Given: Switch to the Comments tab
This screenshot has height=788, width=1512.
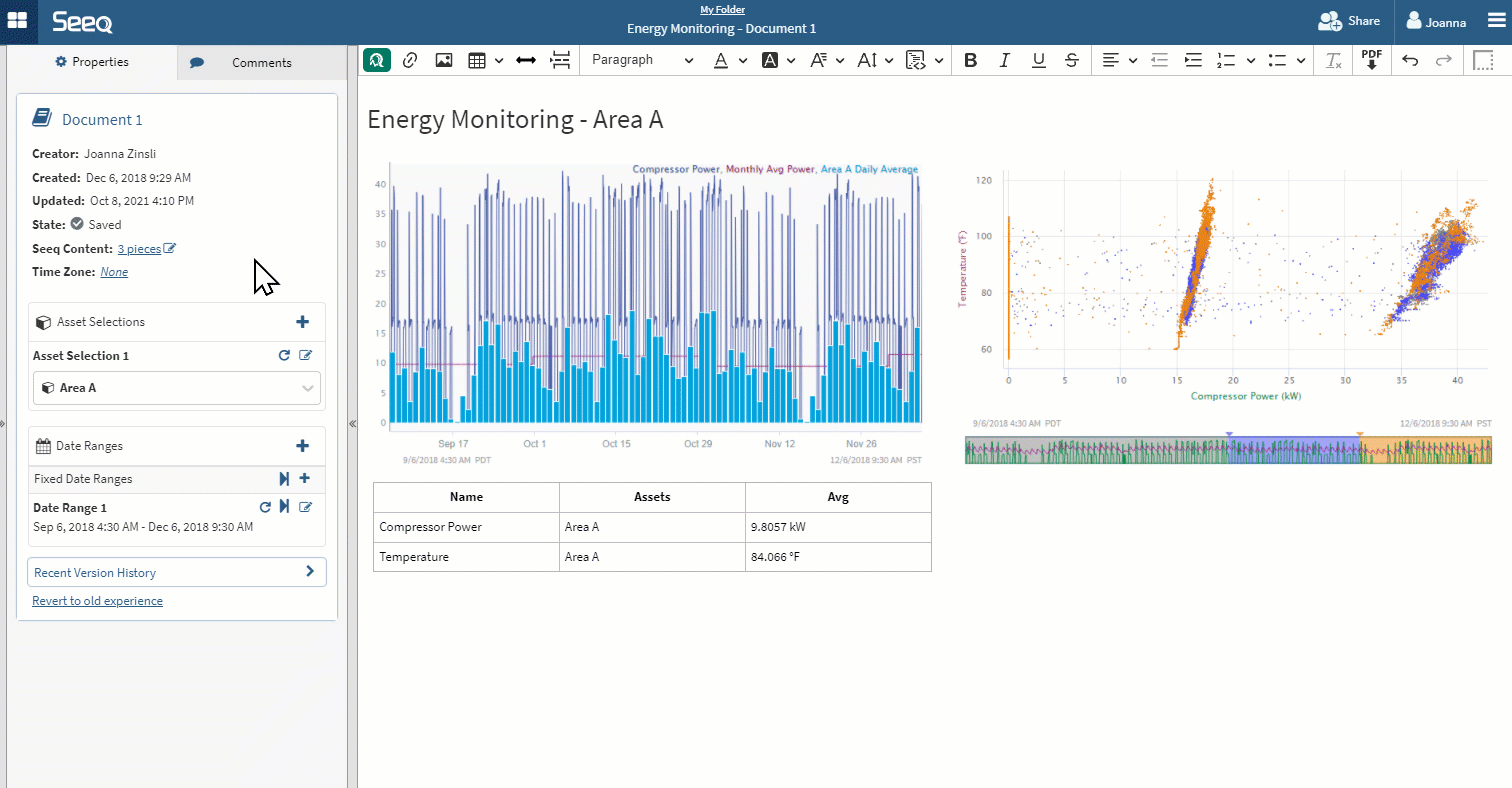Looking at the screenshot, I should click(x=261, y=62).
